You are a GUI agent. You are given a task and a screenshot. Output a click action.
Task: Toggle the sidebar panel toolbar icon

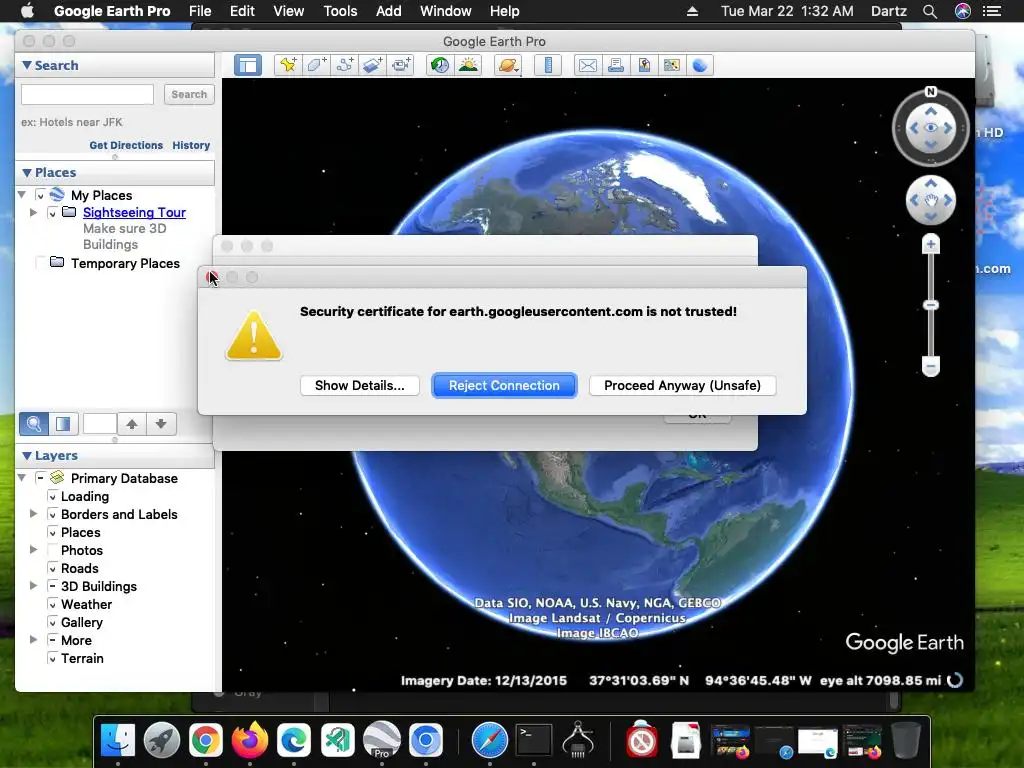click(248, 65)
